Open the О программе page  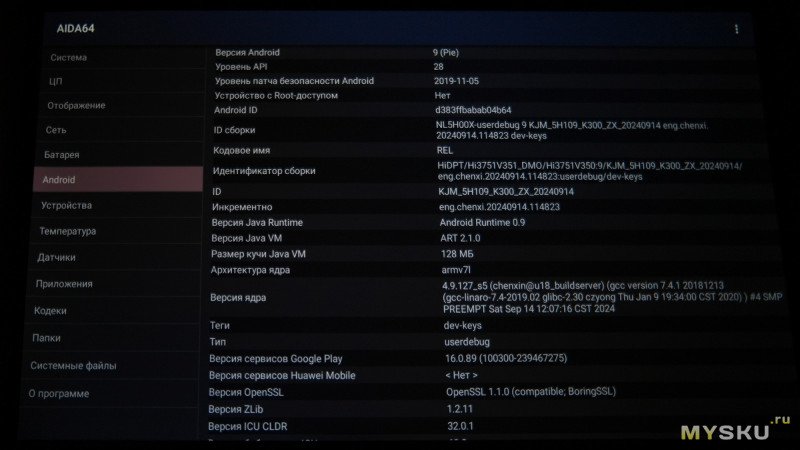tap(59, 393)
